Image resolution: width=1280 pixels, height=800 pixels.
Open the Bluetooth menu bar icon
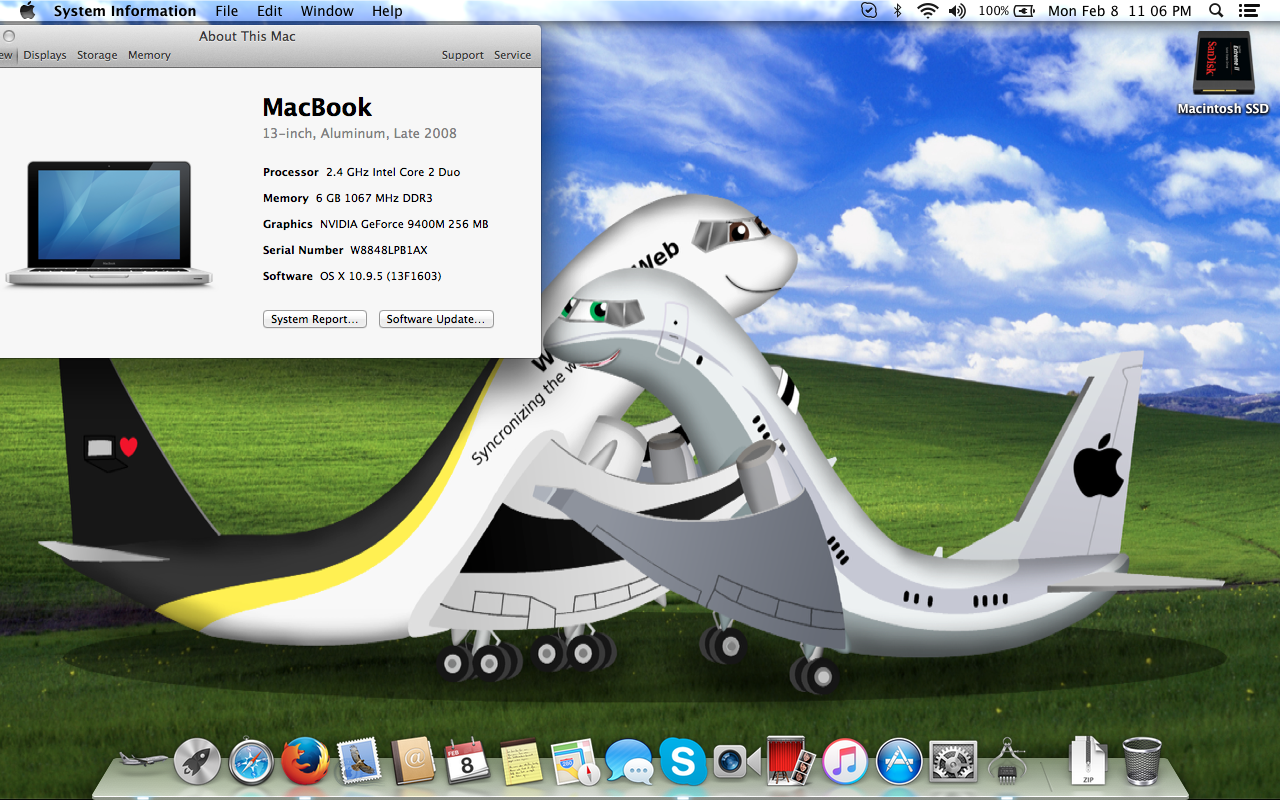(897, 11)
